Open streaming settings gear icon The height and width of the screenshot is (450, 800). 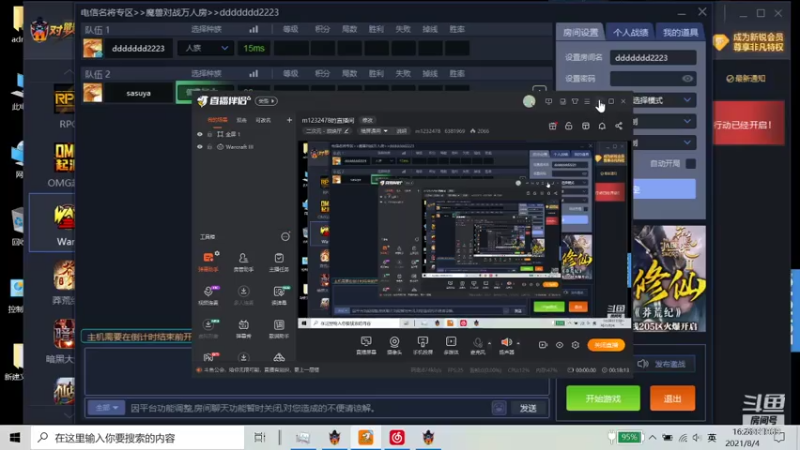[x=576, y=345]
